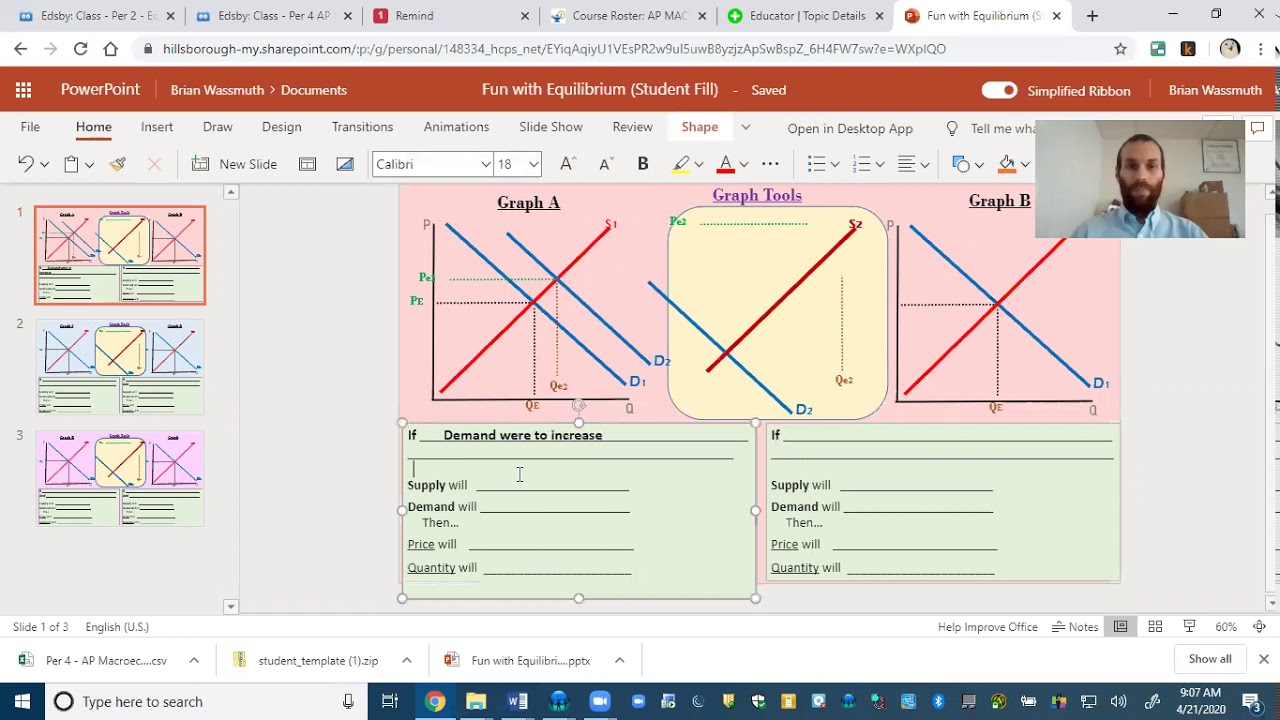The width and height of the screenshot is (1280, 720).
Task: Click the Shape Fill bucket icon
Action: (1007, 164)
